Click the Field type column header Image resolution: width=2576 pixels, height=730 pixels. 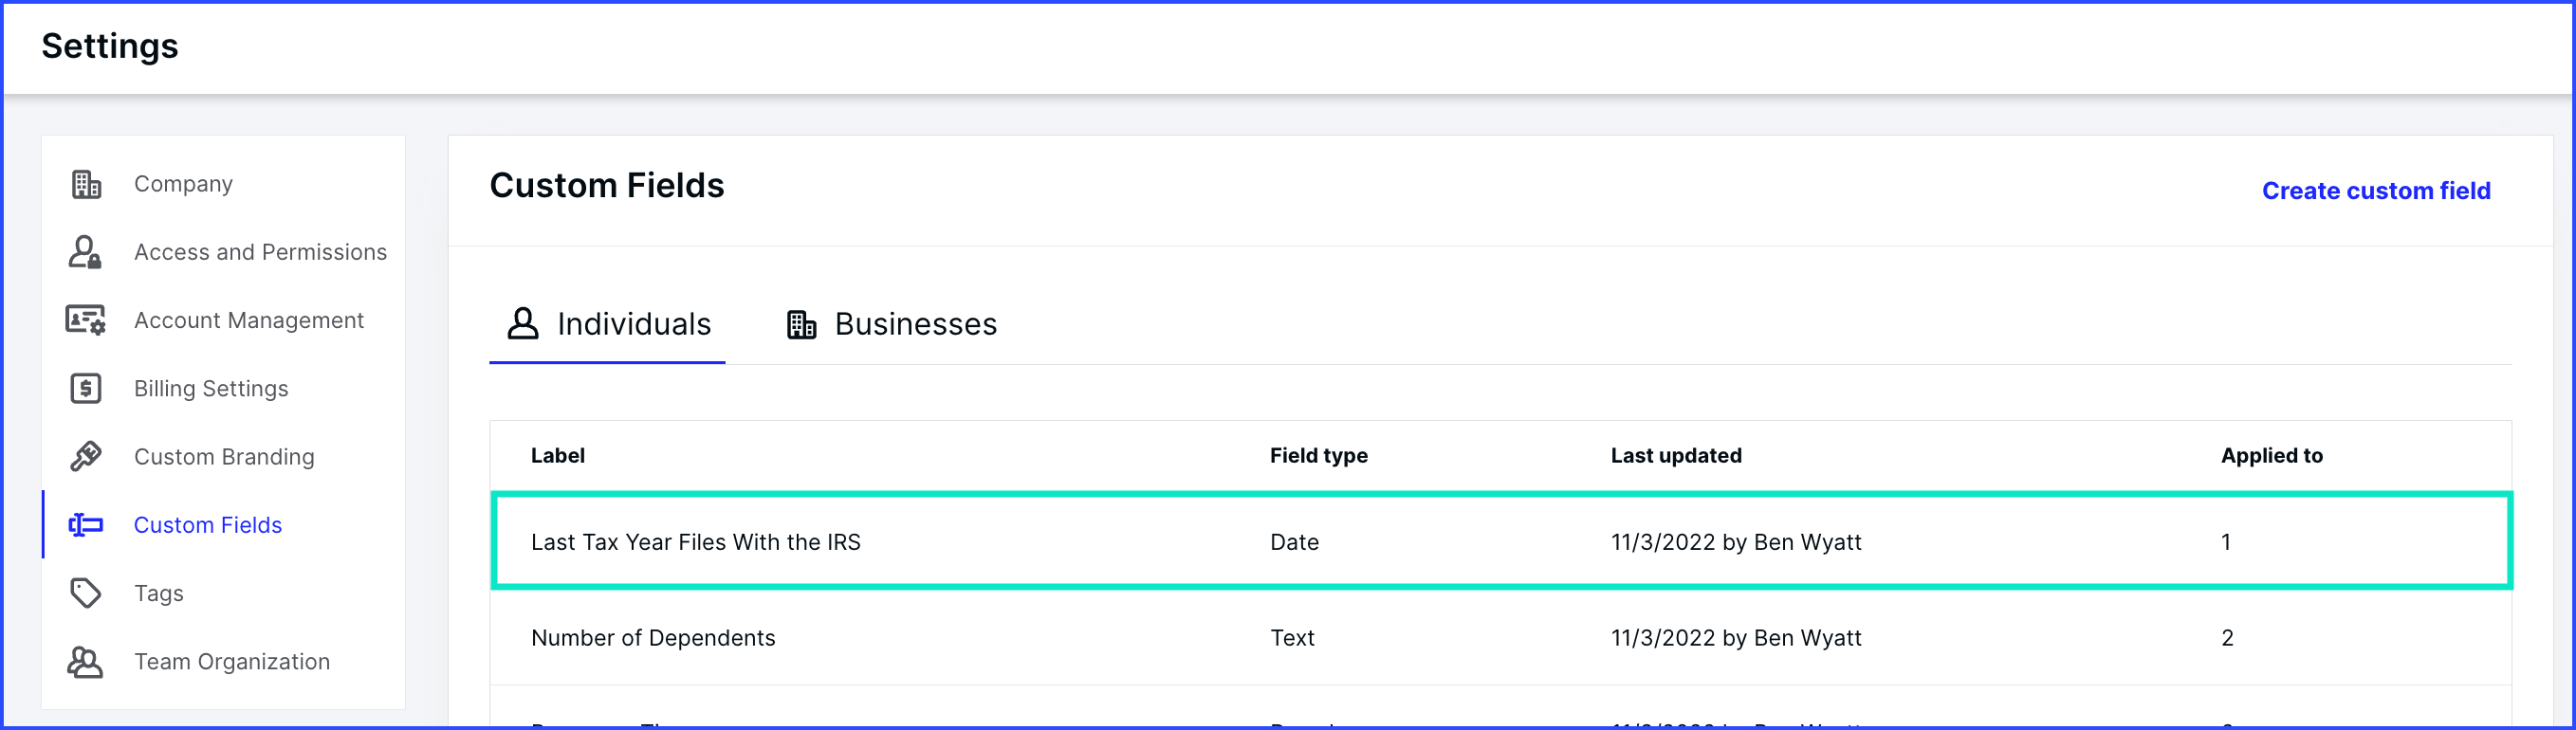(x=1318, y=456)
